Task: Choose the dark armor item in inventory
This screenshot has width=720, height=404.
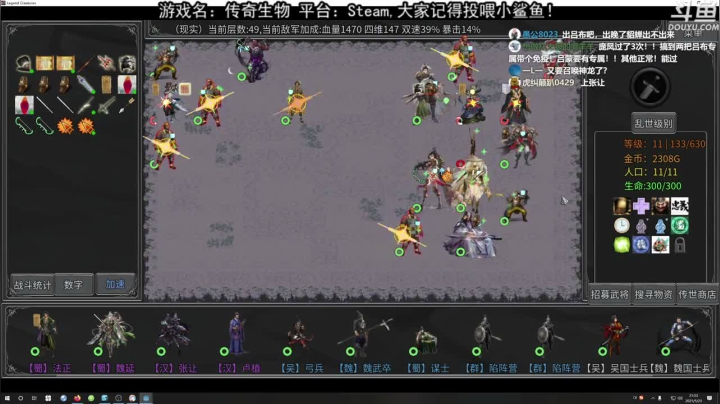Action: pos(127,63)
